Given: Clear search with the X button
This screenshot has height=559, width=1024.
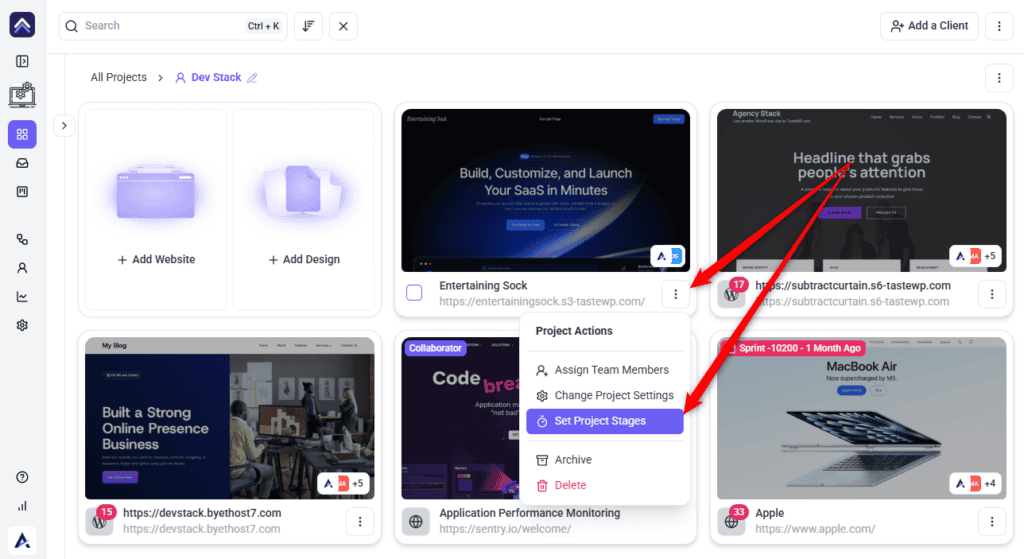Looking at the screenshot, I should (344, 26).
